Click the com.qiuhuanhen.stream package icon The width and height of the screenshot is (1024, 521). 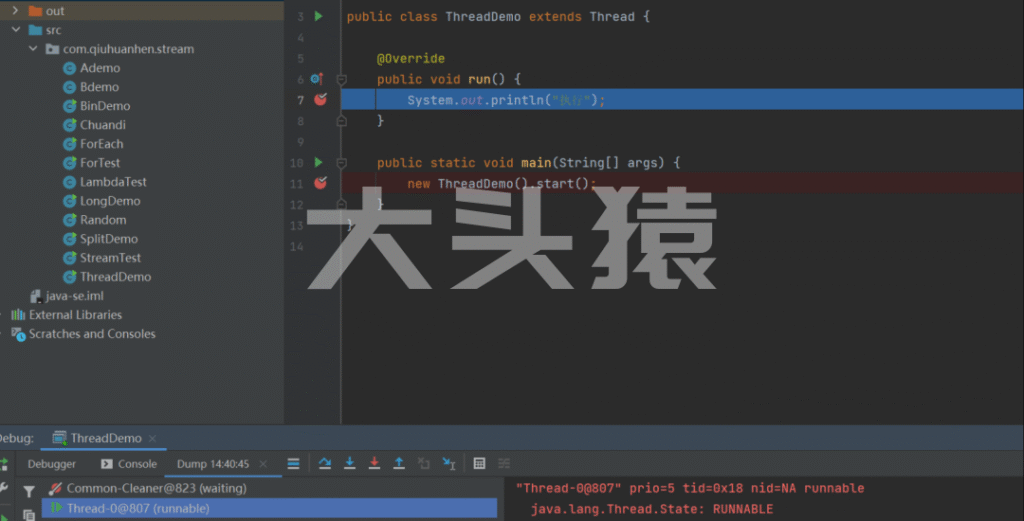(52, 49)
